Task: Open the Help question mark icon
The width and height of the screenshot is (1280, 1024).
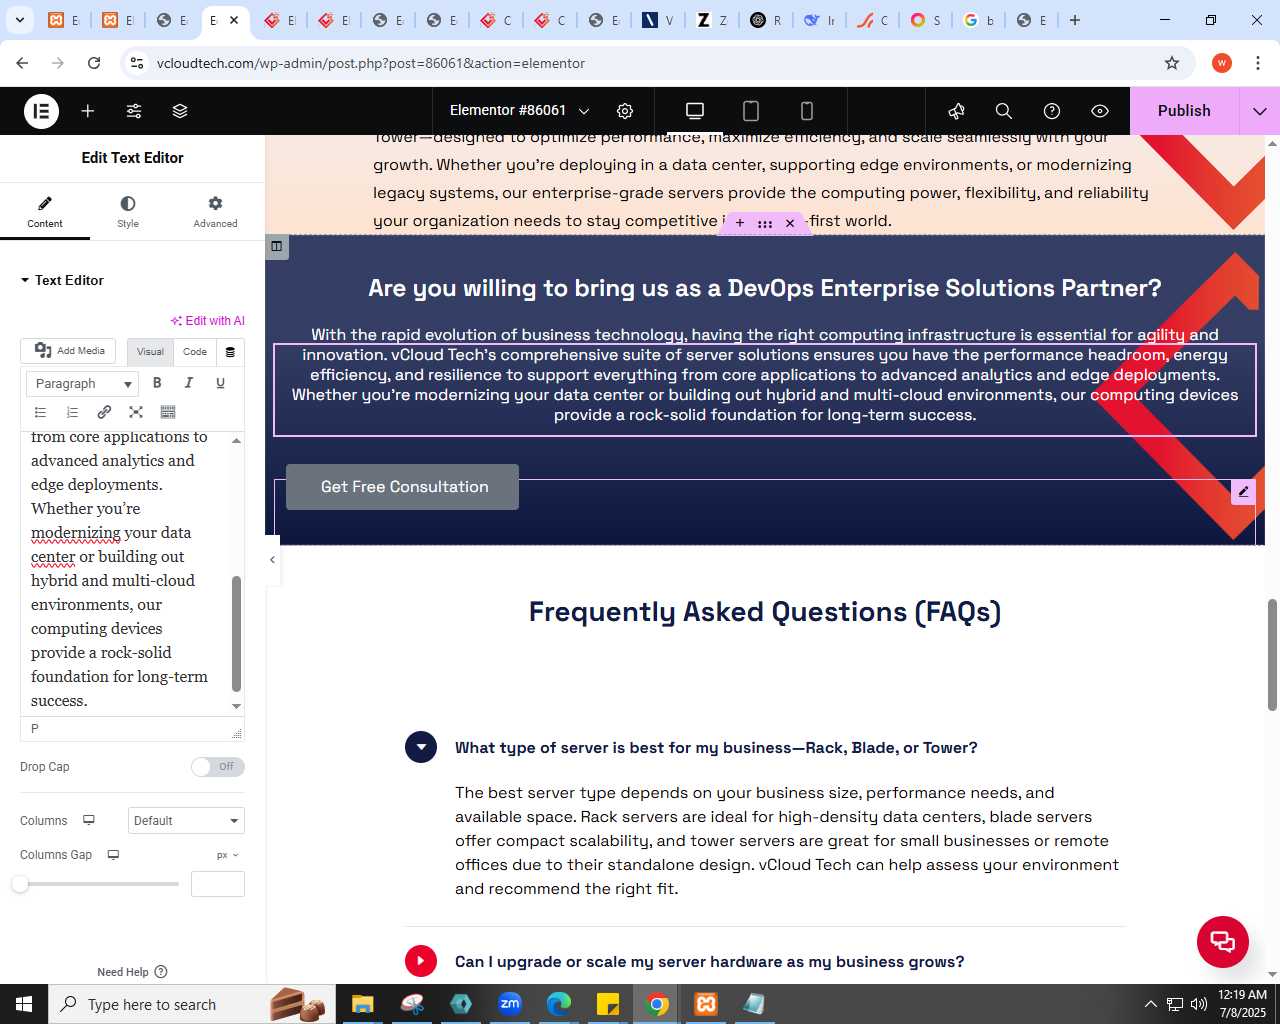Action: click(x=1052, y=111)
